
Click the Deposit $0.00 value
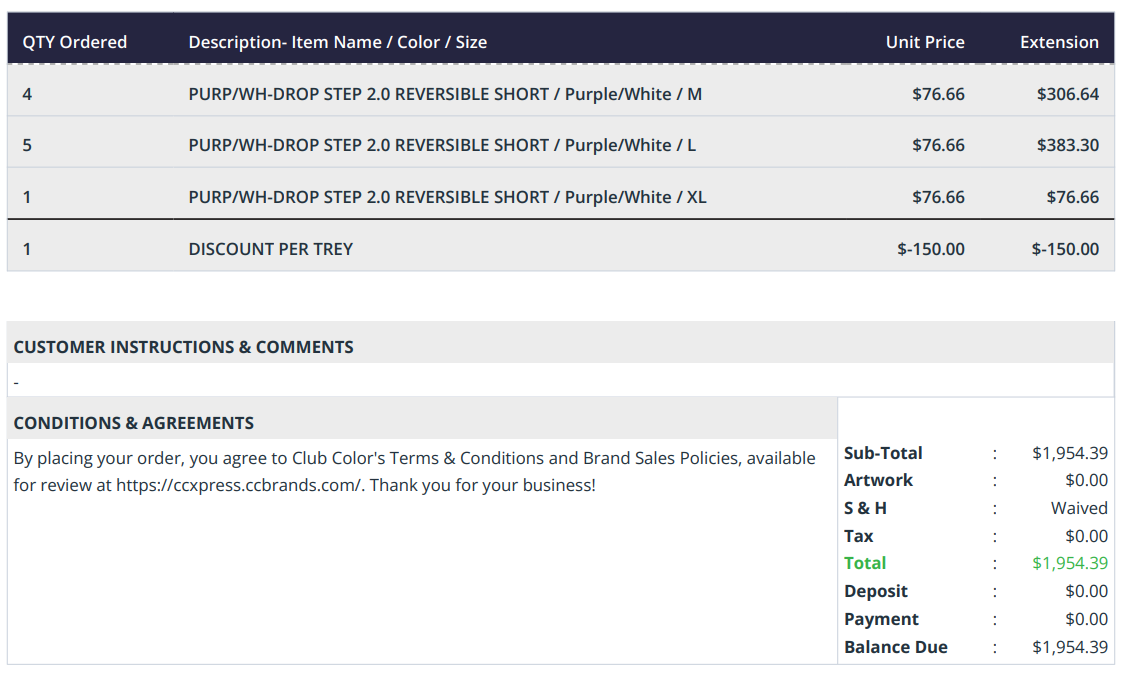pyautogui.click(x=1086, y=592)
